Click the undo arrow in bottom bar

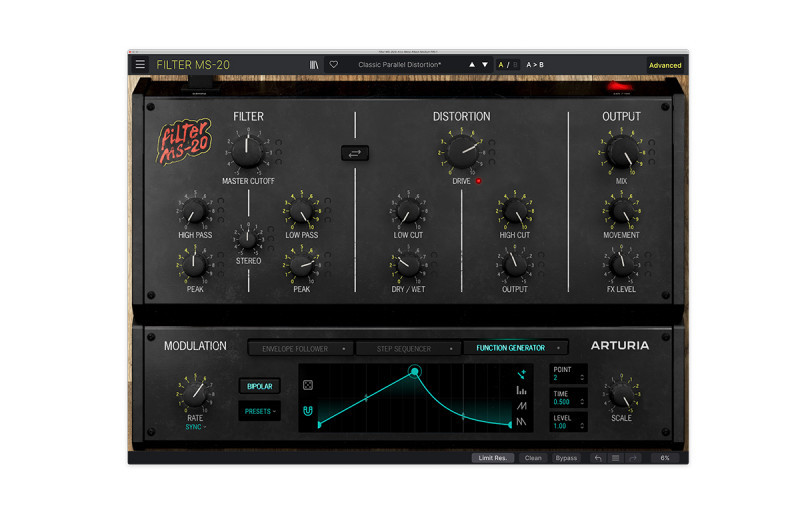598,458
